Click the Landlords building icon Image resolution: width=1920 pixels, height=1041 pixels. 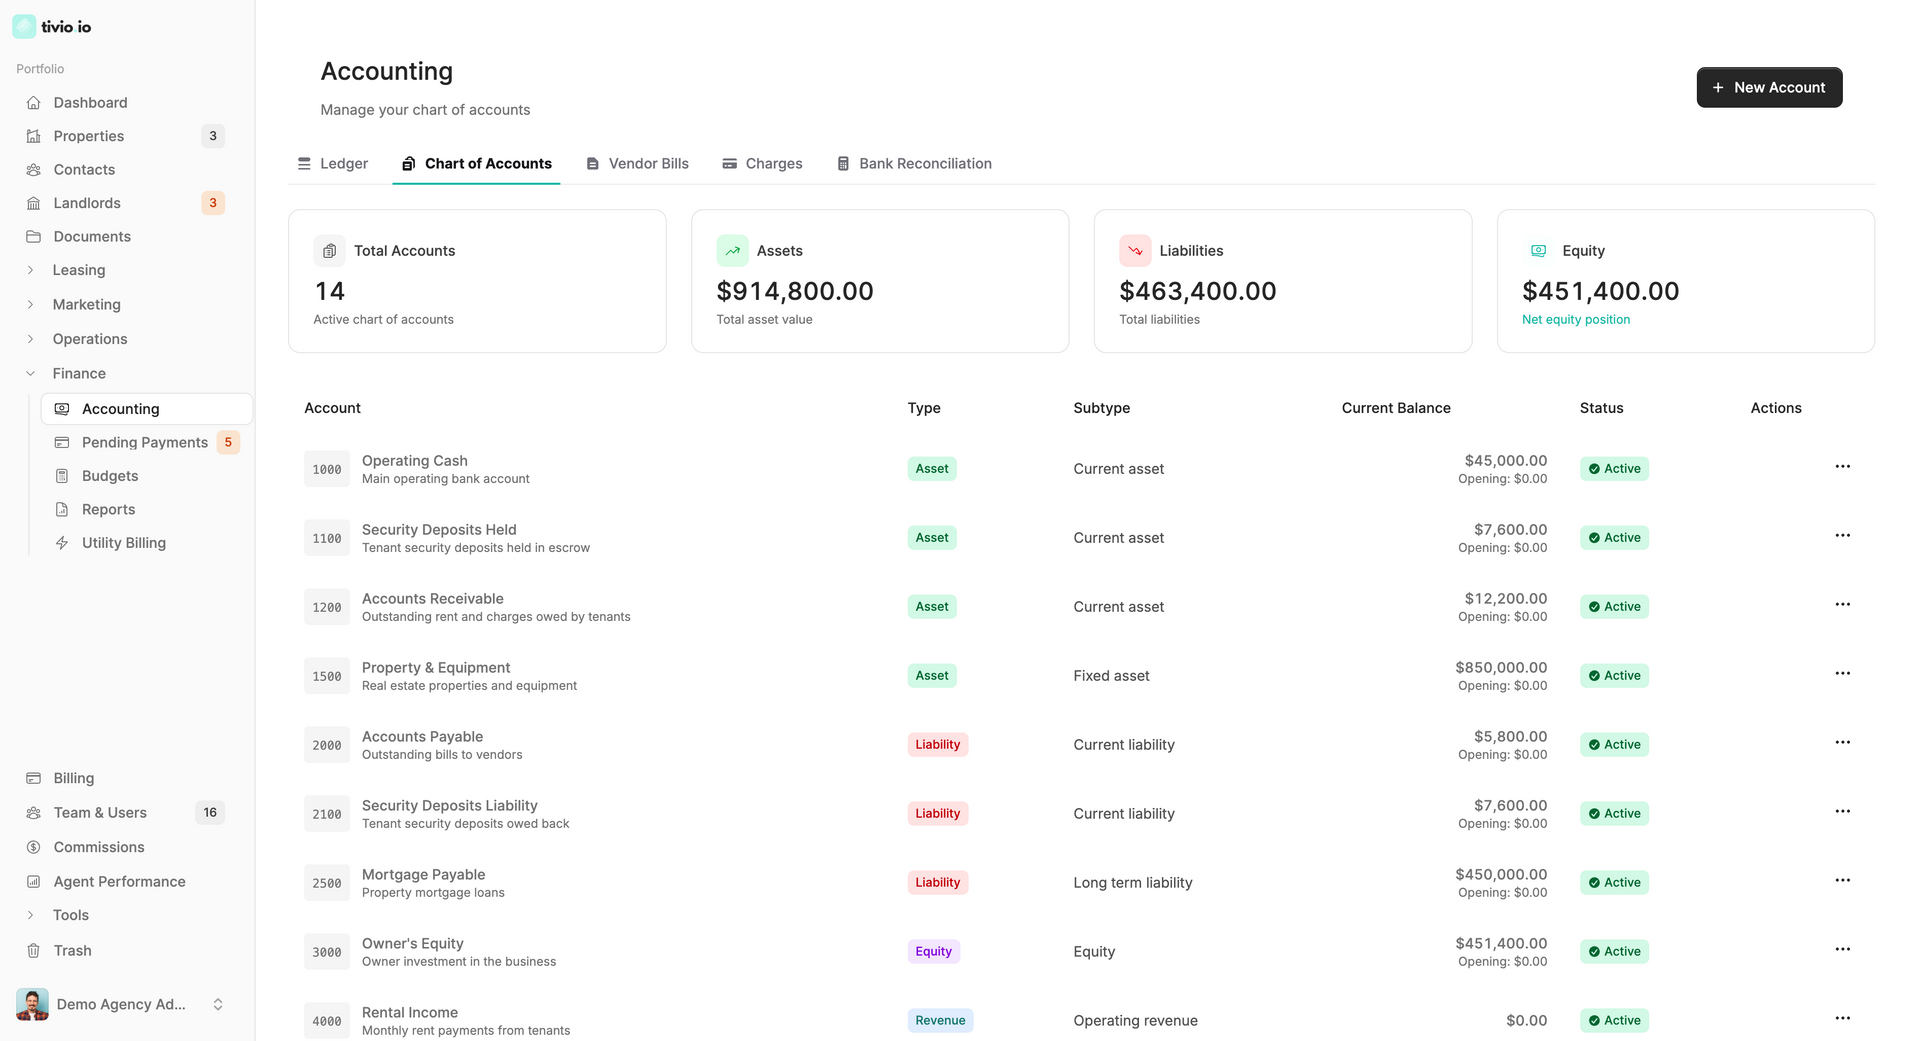point(33,203)
